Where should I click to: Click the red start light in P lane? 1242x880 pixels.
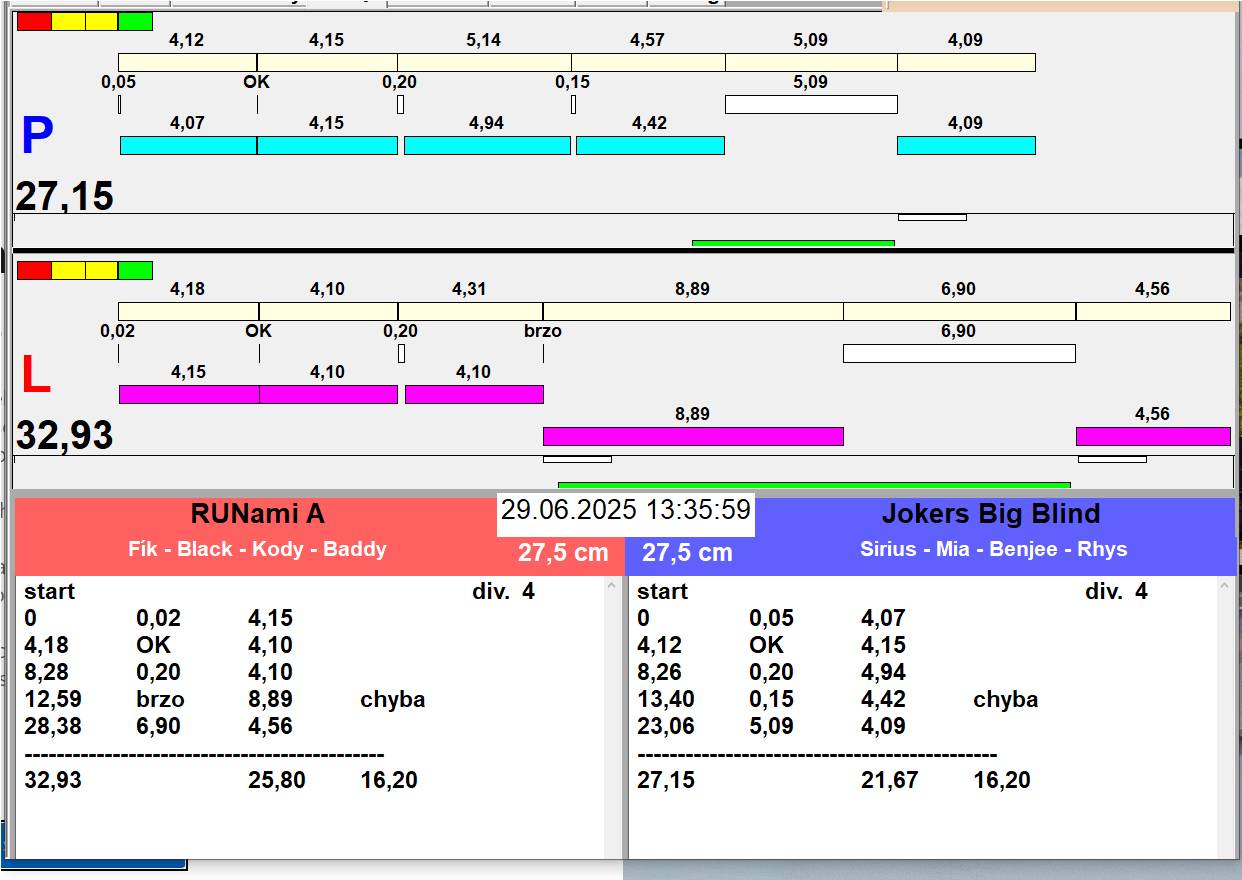[34, 21]
